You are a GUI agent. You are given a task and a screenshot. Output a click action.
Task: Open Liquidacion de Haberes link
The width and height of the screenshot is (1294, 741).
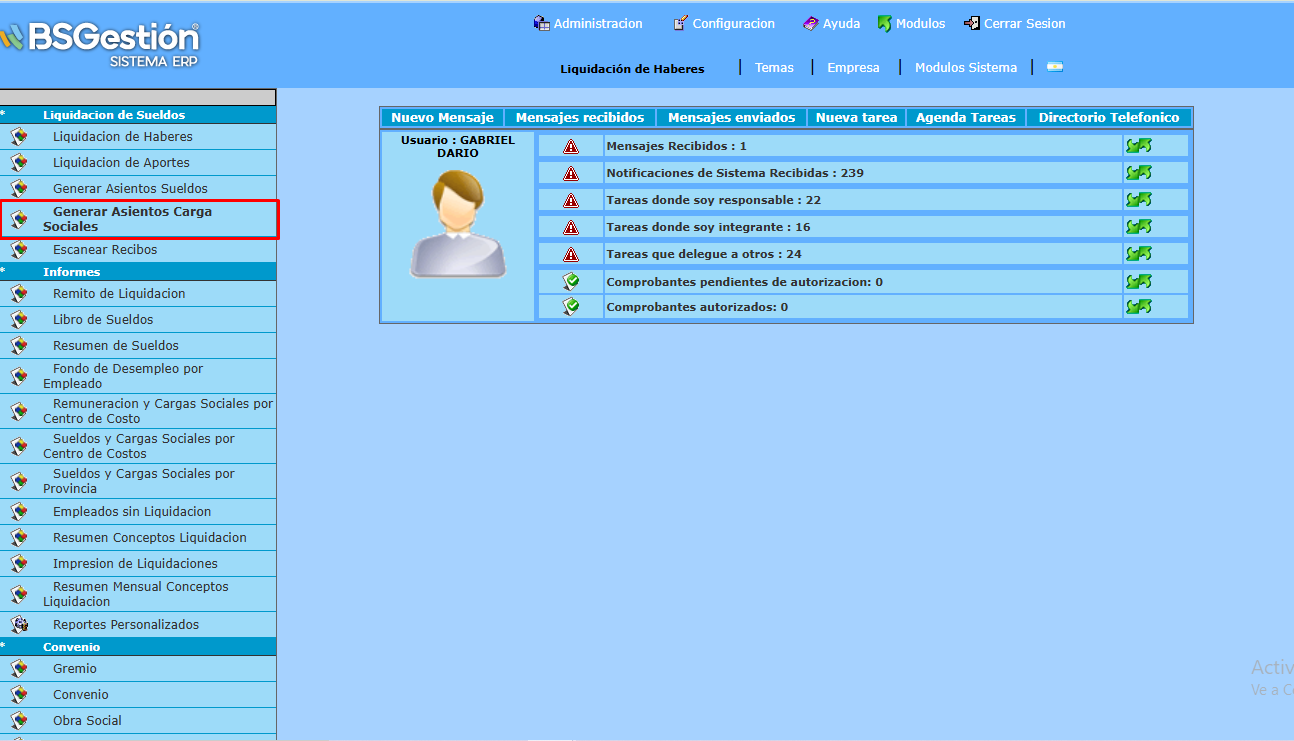click(123, 137)
